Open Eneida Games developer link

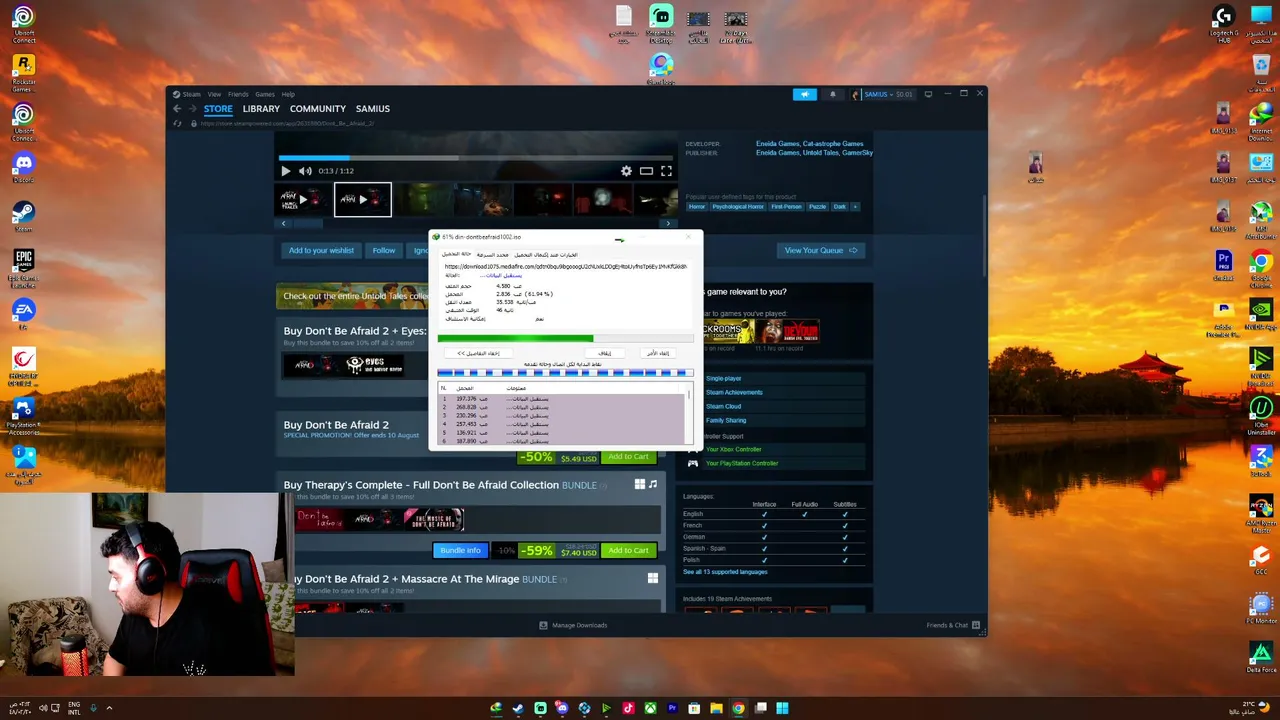click(780, 144)
